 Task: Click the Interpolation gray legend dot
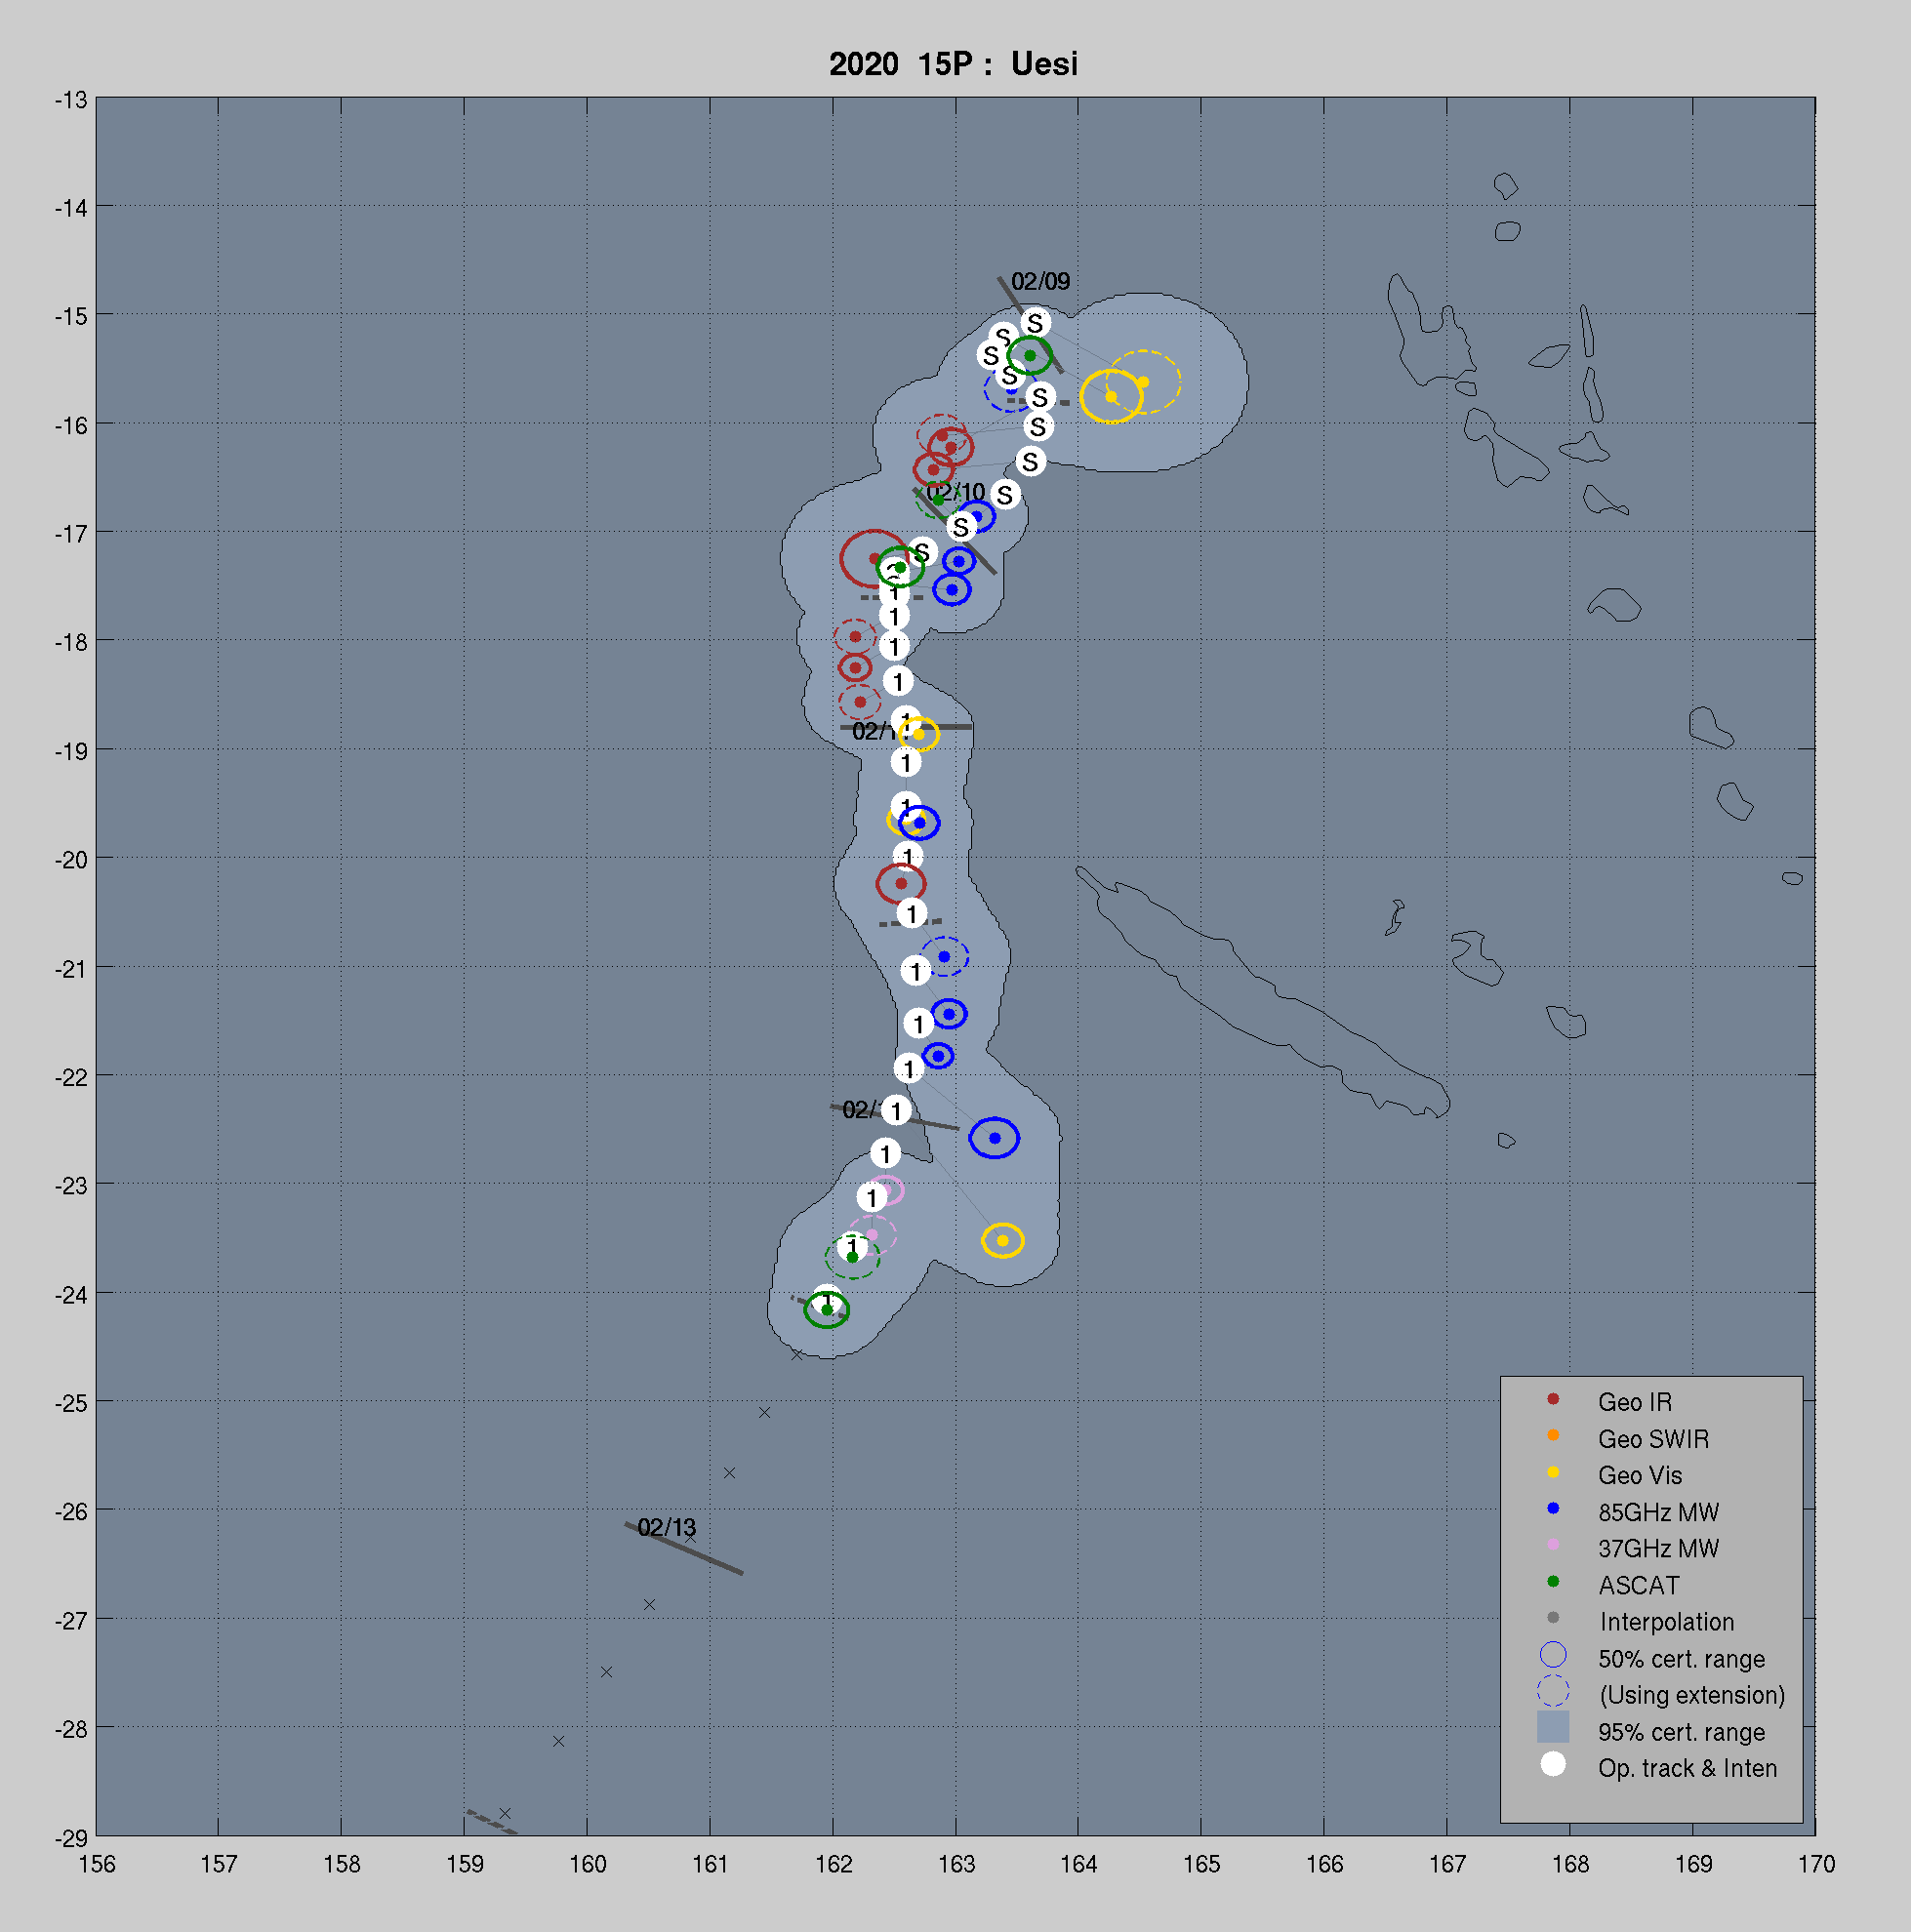click(x=1552, y=1618)
